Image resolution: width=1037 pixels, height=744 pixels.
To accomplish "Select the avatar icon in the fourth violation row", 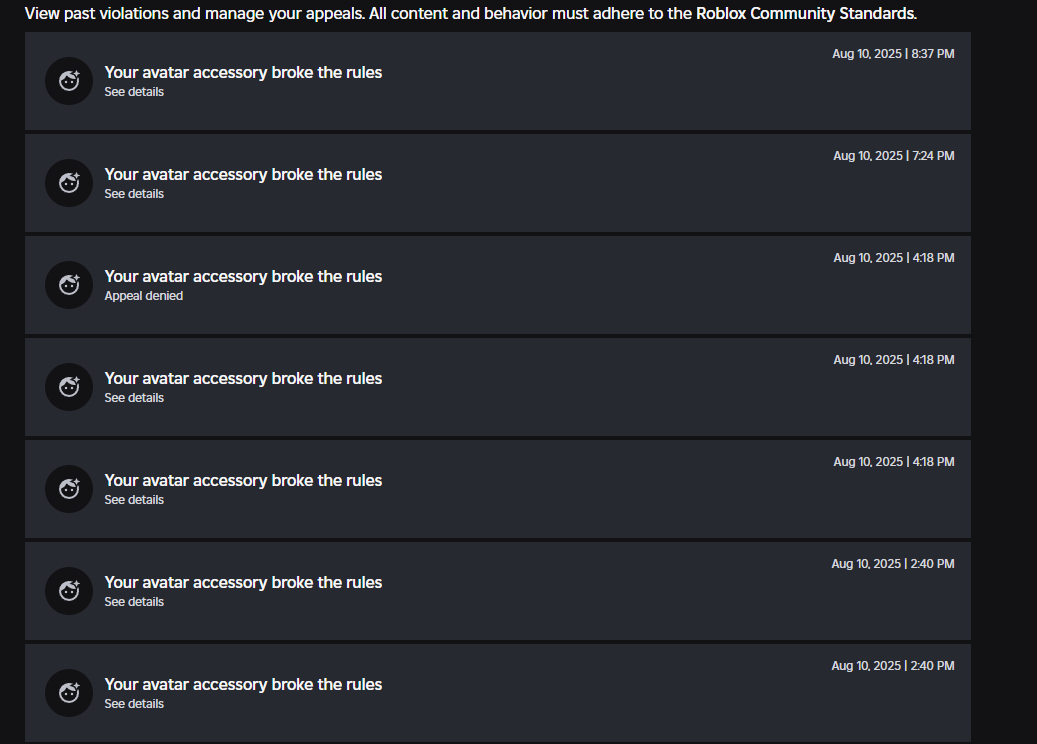I will click(x=69, y=387).
